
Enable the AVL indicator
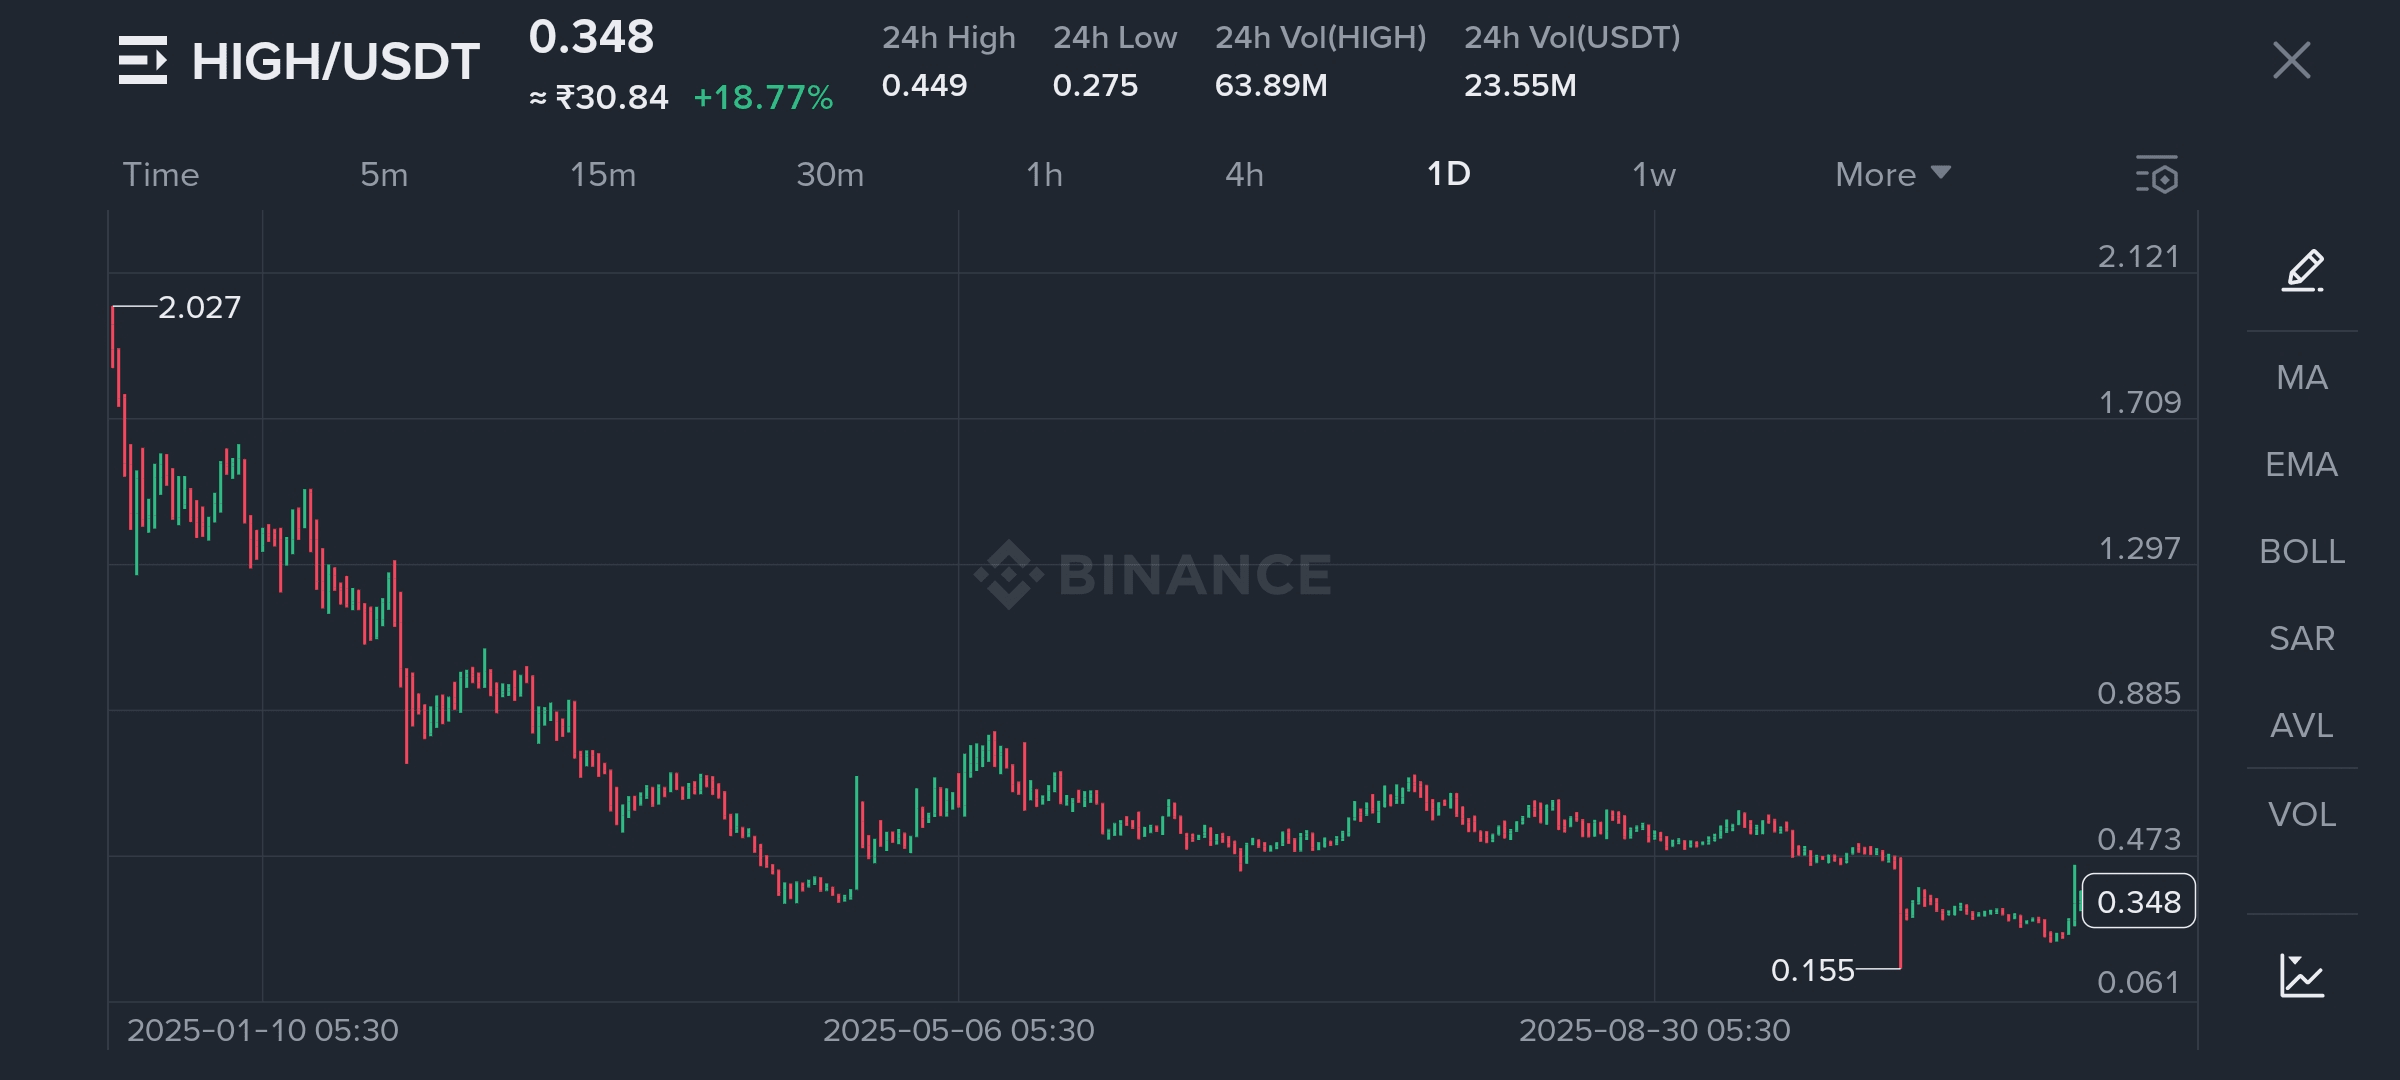(2301, 726)
